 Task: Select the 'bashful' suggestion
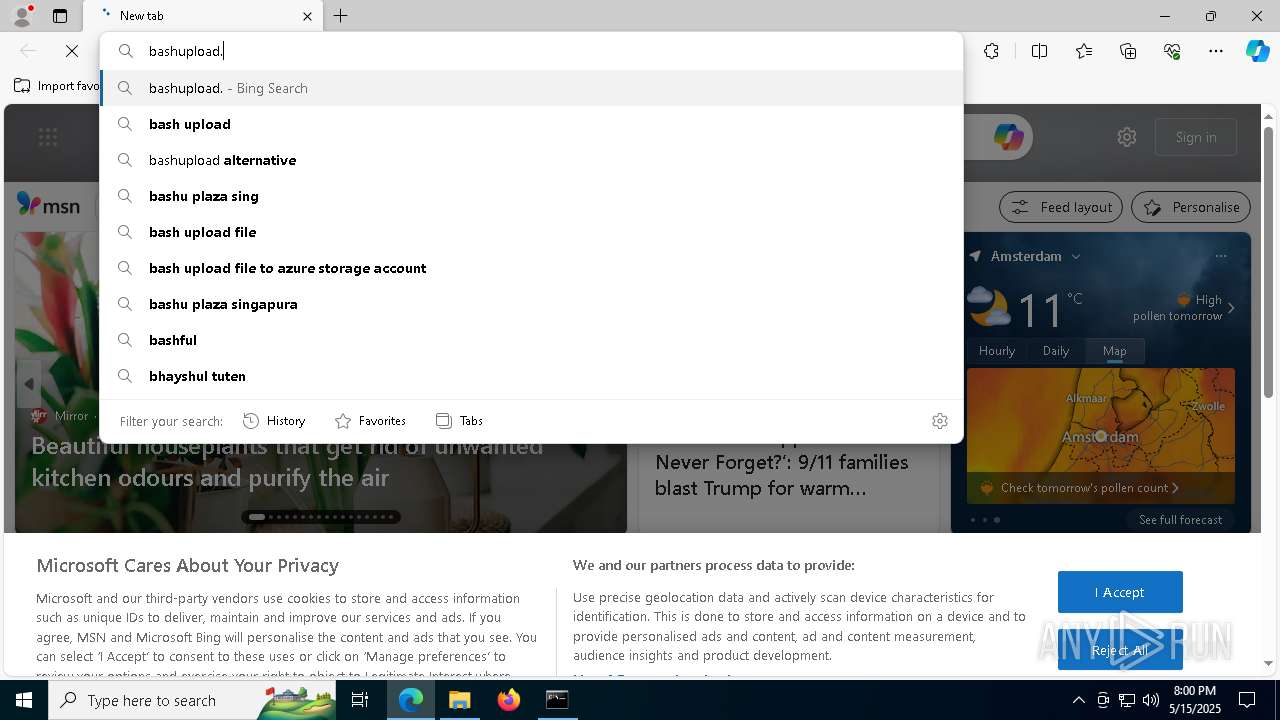[x=531, y=340]
